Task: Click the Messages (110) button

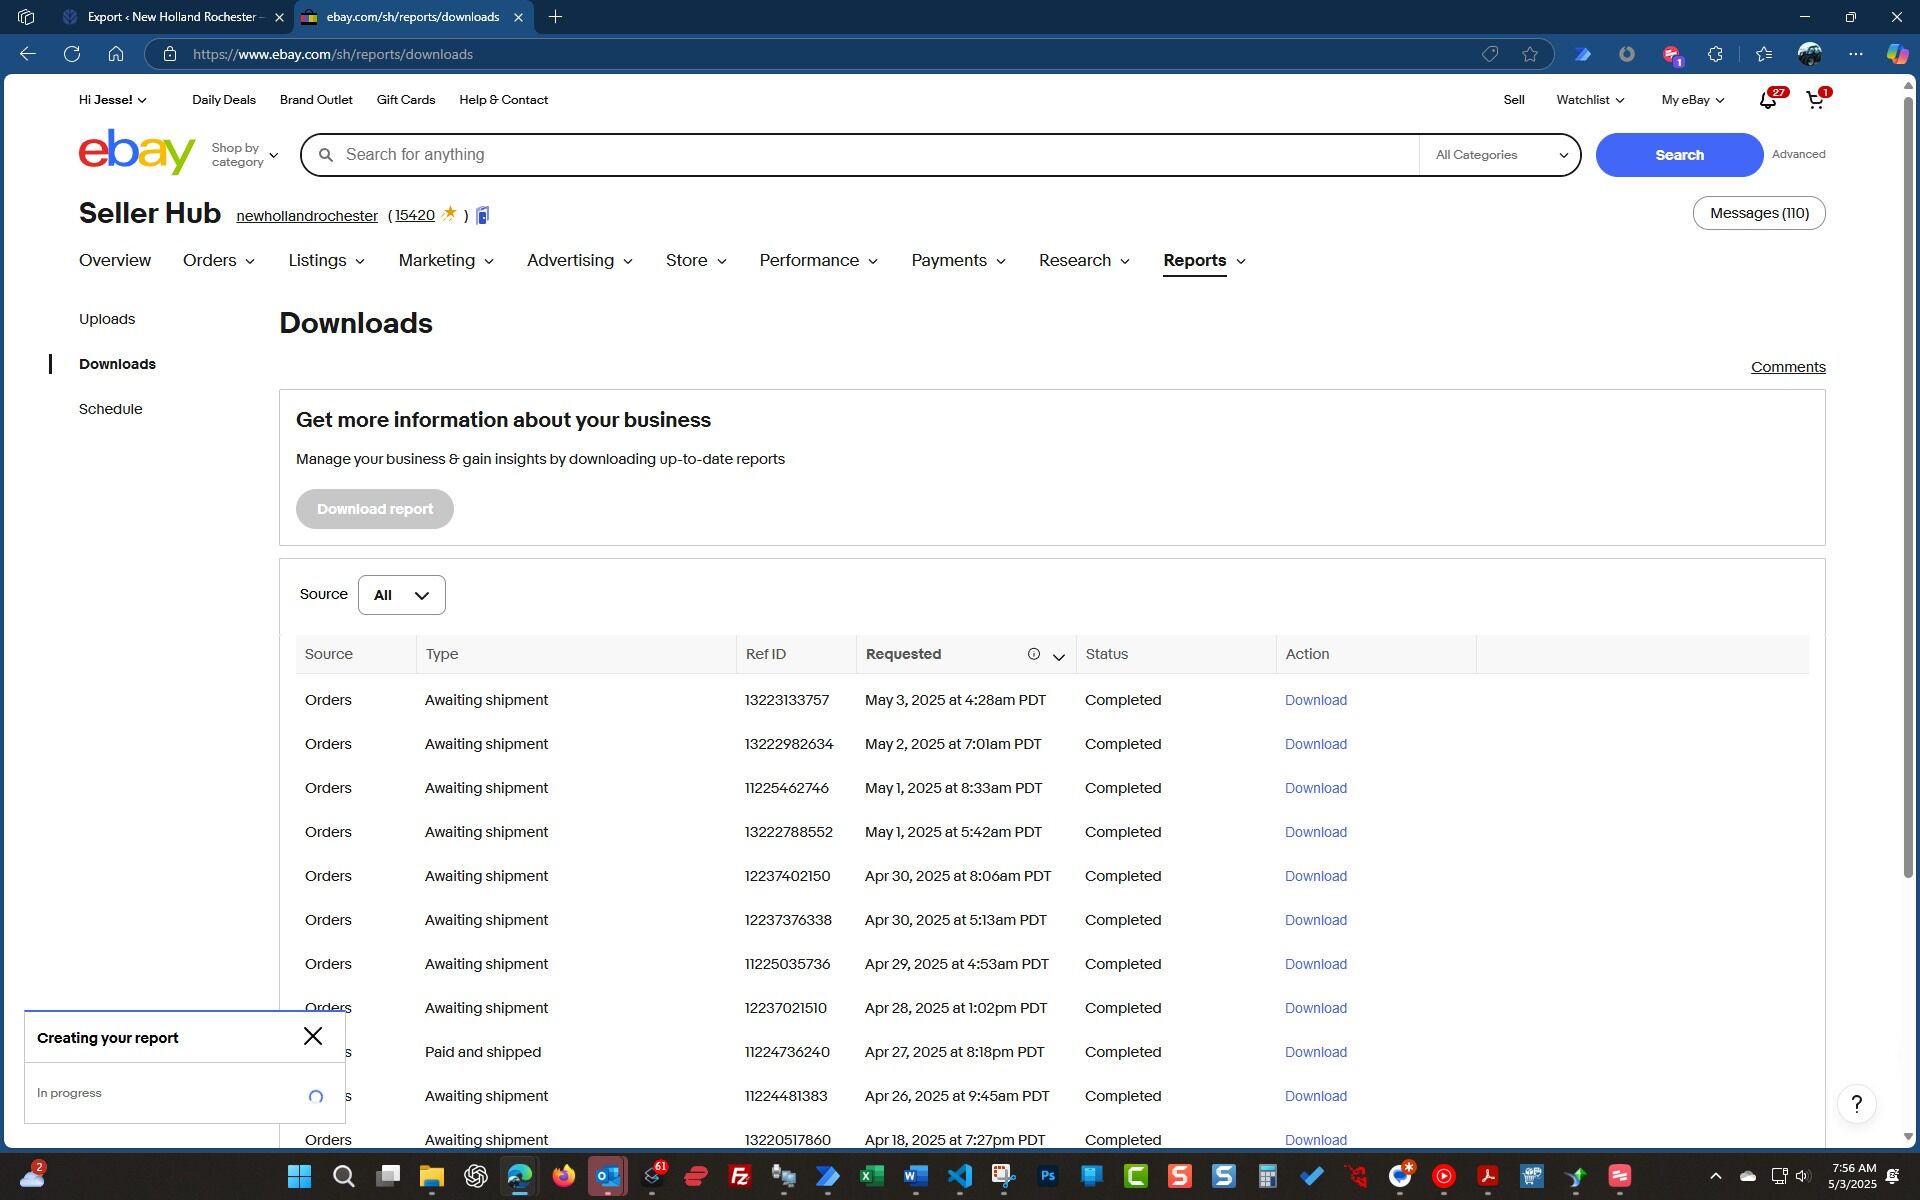Action: coord(1758,213)
